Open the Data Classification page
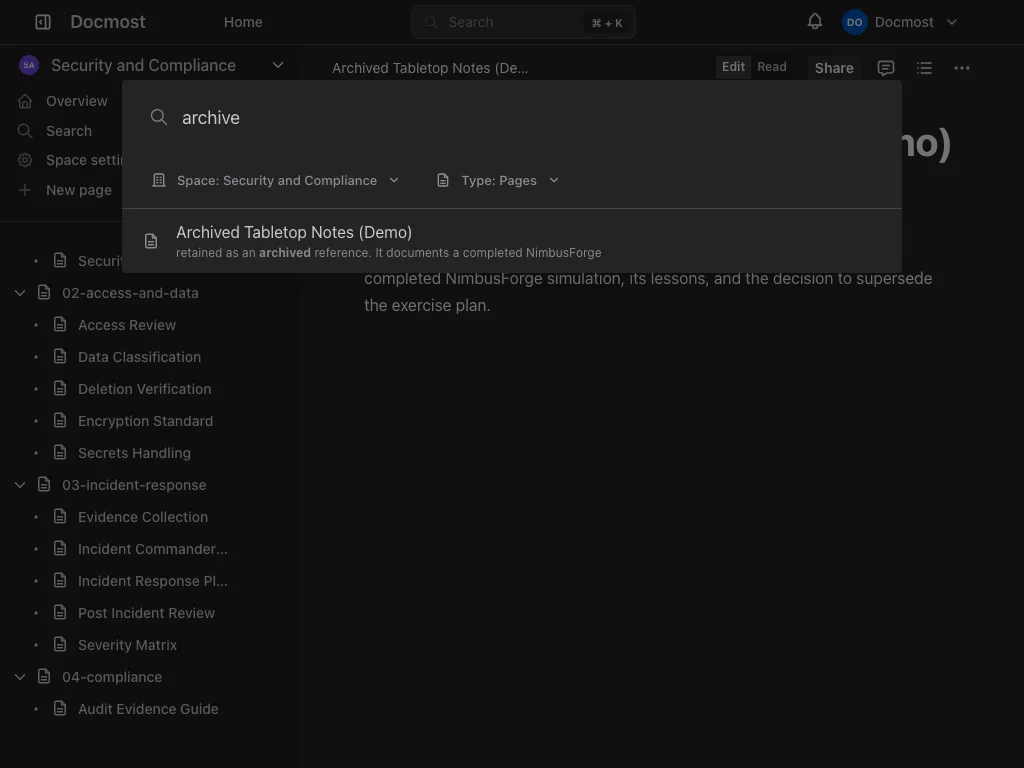 139,357
